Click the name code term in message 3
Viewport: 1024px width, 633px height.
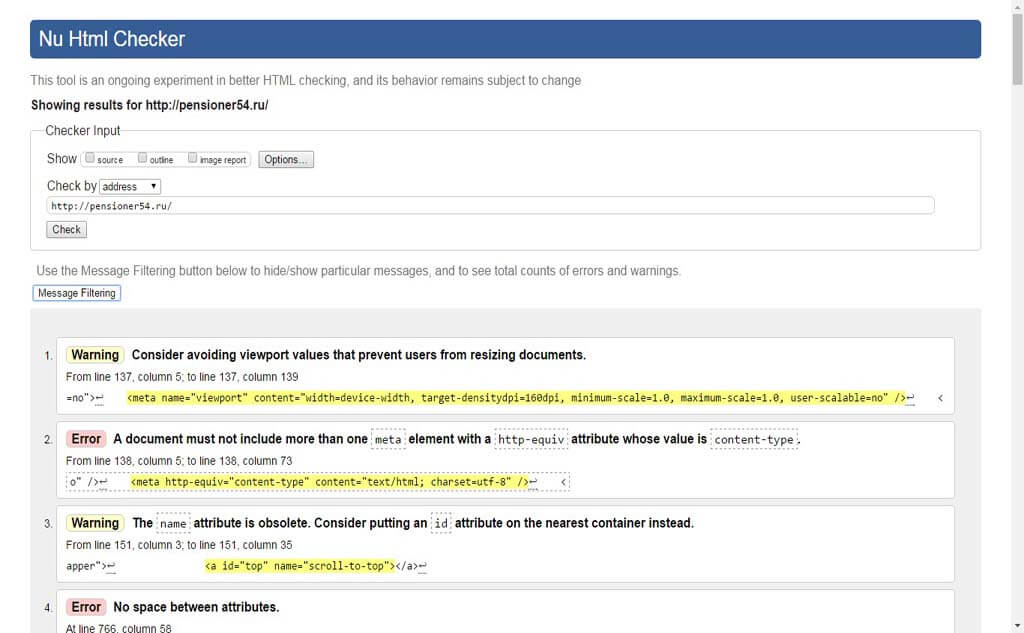(x=173, y=523)
